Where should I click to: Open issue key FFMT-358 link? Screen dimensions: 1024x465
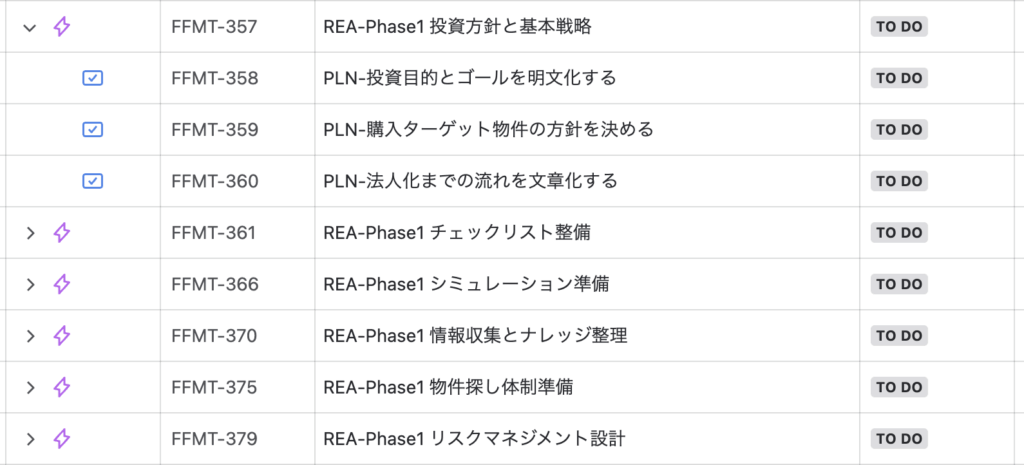[215, 78]
